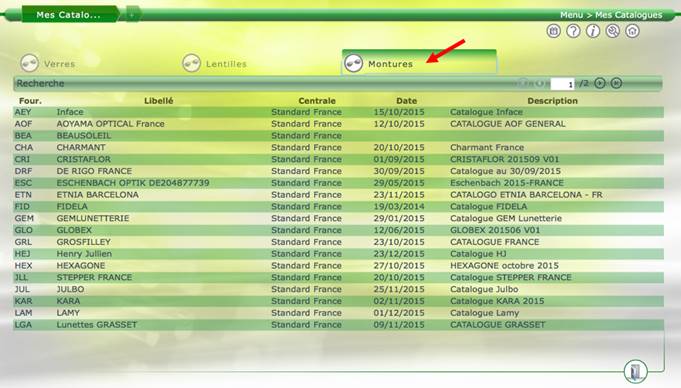Image resolution: width=681 pixels, height=388 pixels.
Task: Select the Montures tab
Action: pyautogui.click(x=419, y=63)
